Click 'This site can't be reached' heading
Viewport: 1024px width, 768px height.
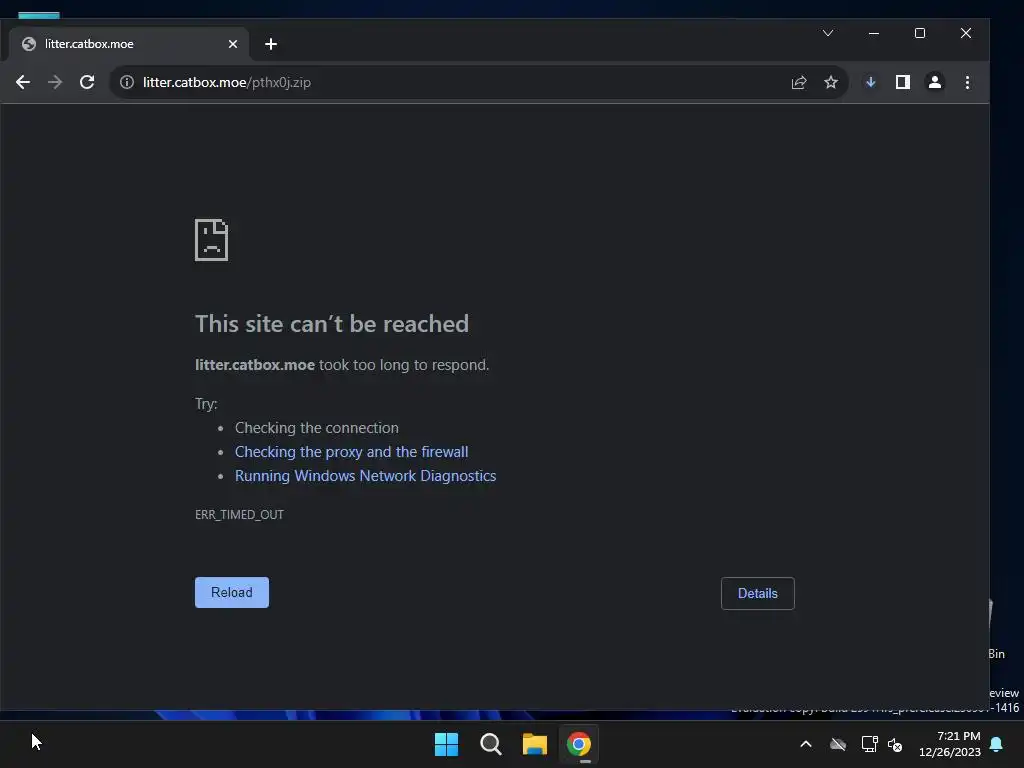pyautogui.click(x=332, y=324)
